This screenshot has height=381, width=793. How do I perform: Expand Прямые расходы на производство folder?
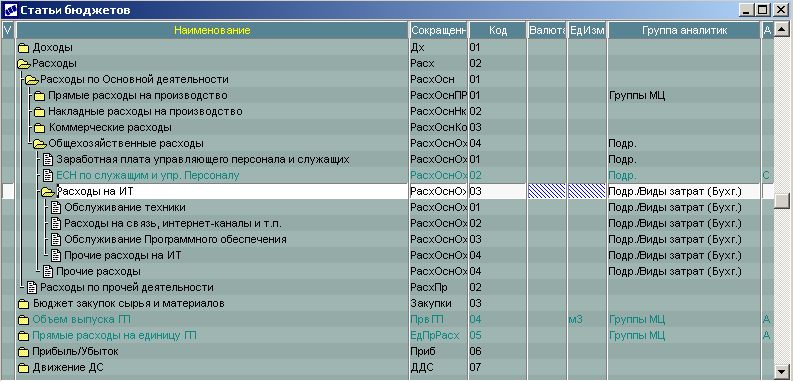pyautogui.click(x=40, y=96)
